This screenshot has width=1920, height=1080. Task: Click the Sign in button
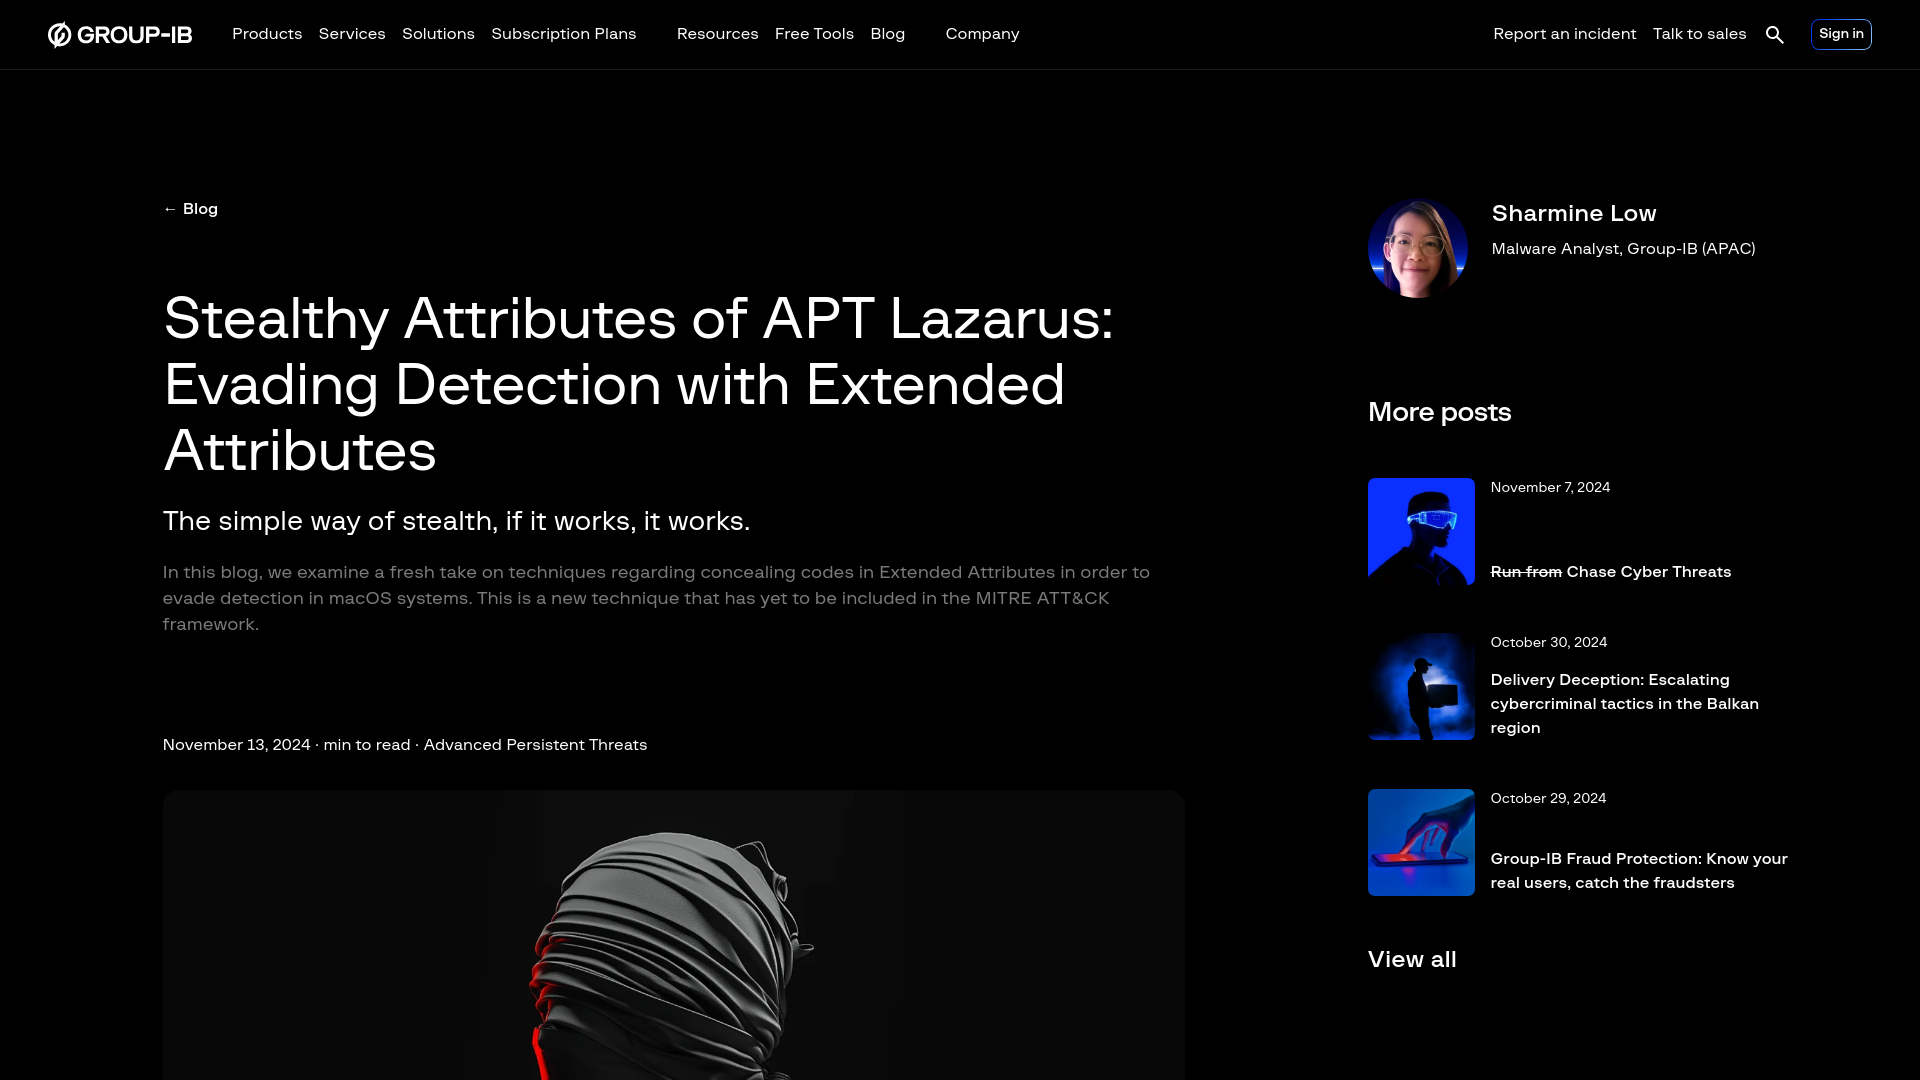coord(1841,34)
